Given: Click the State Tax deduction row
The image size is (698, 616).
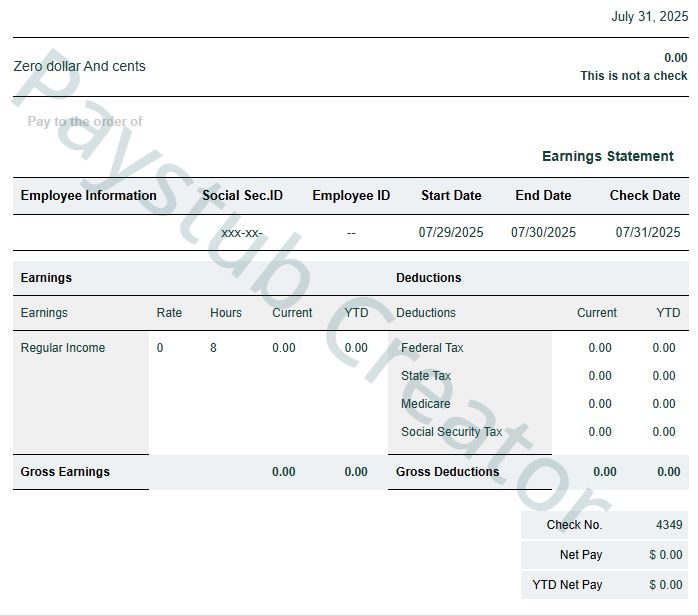Looking at the screenshot, I should coord(426,376).
